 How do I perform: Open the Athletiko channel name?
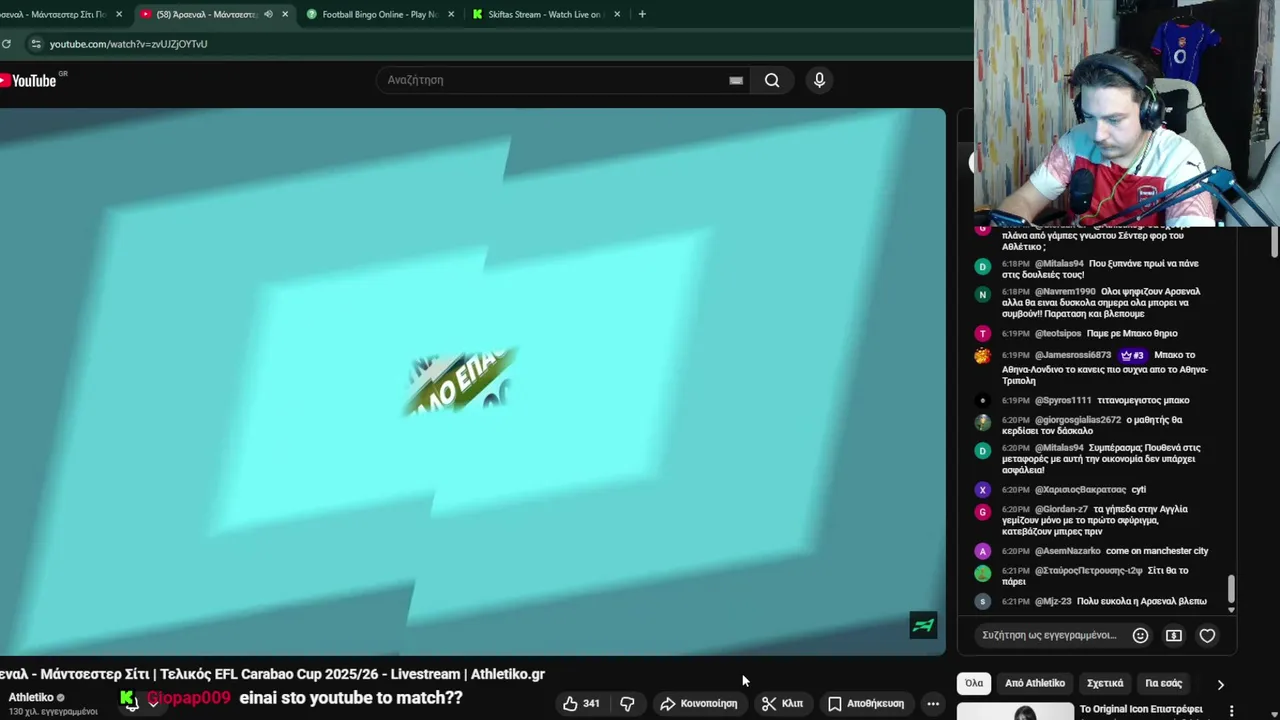click(x=31, y=697)
